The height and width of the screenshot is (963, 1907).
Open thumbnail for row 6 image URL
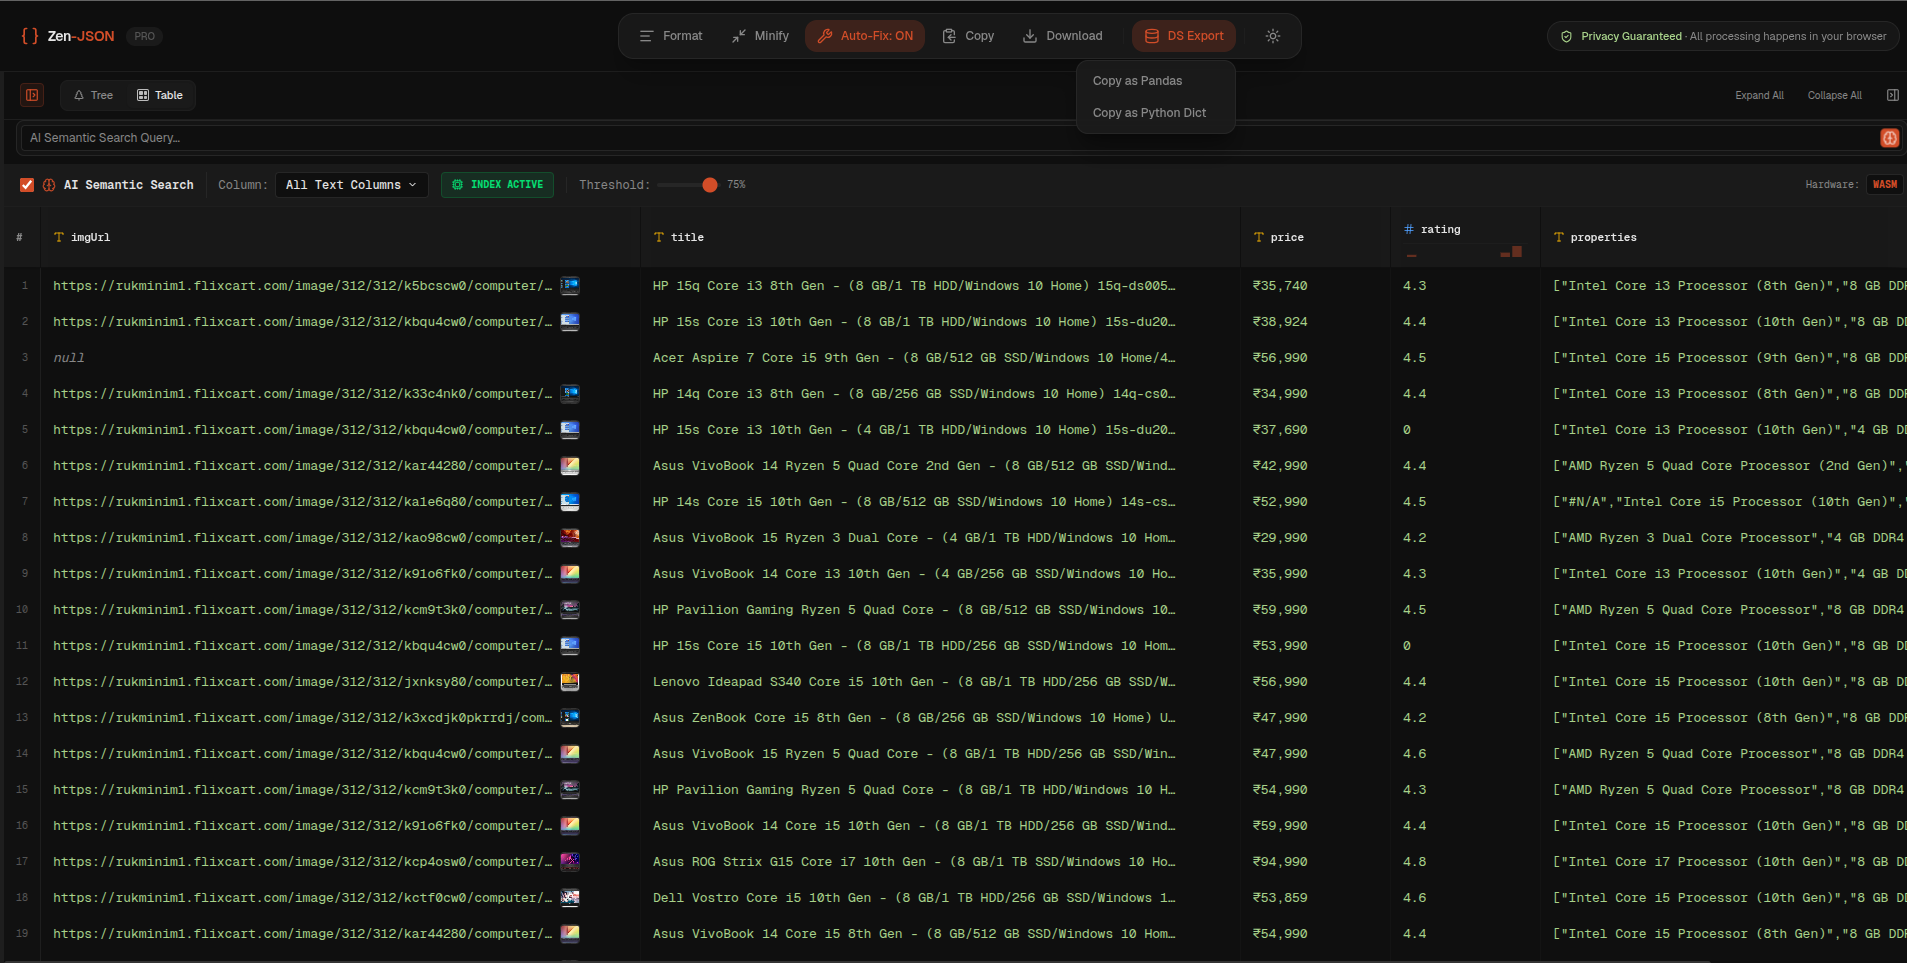click(570, 466)
